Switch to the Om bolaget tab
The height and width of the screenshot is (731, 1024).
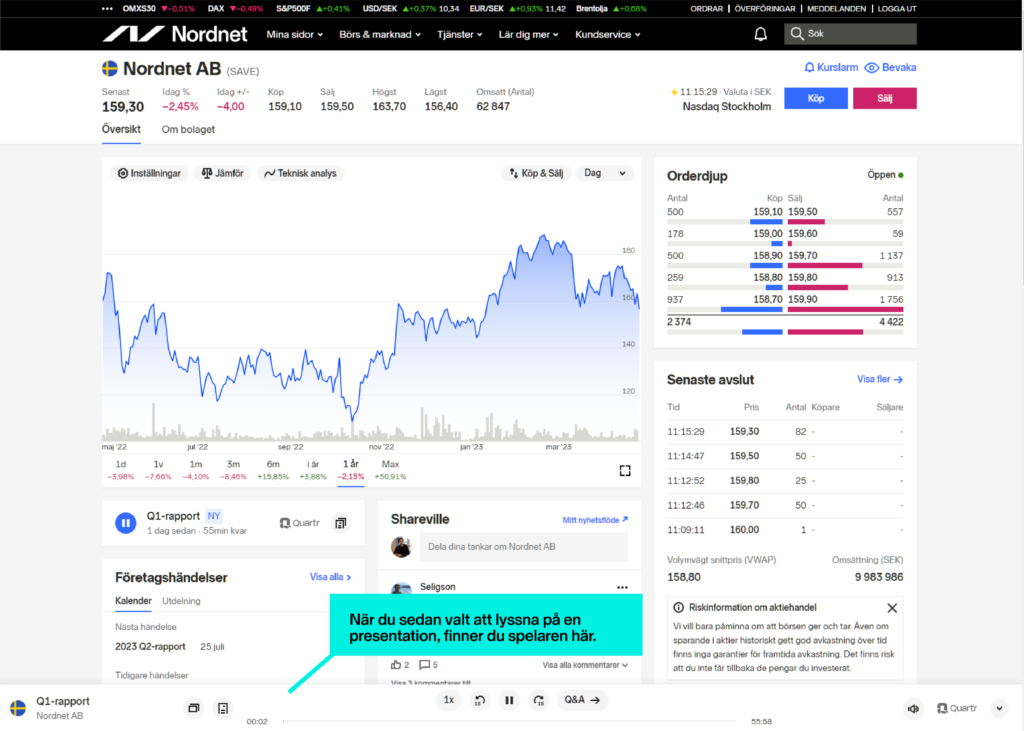point(188,129)
